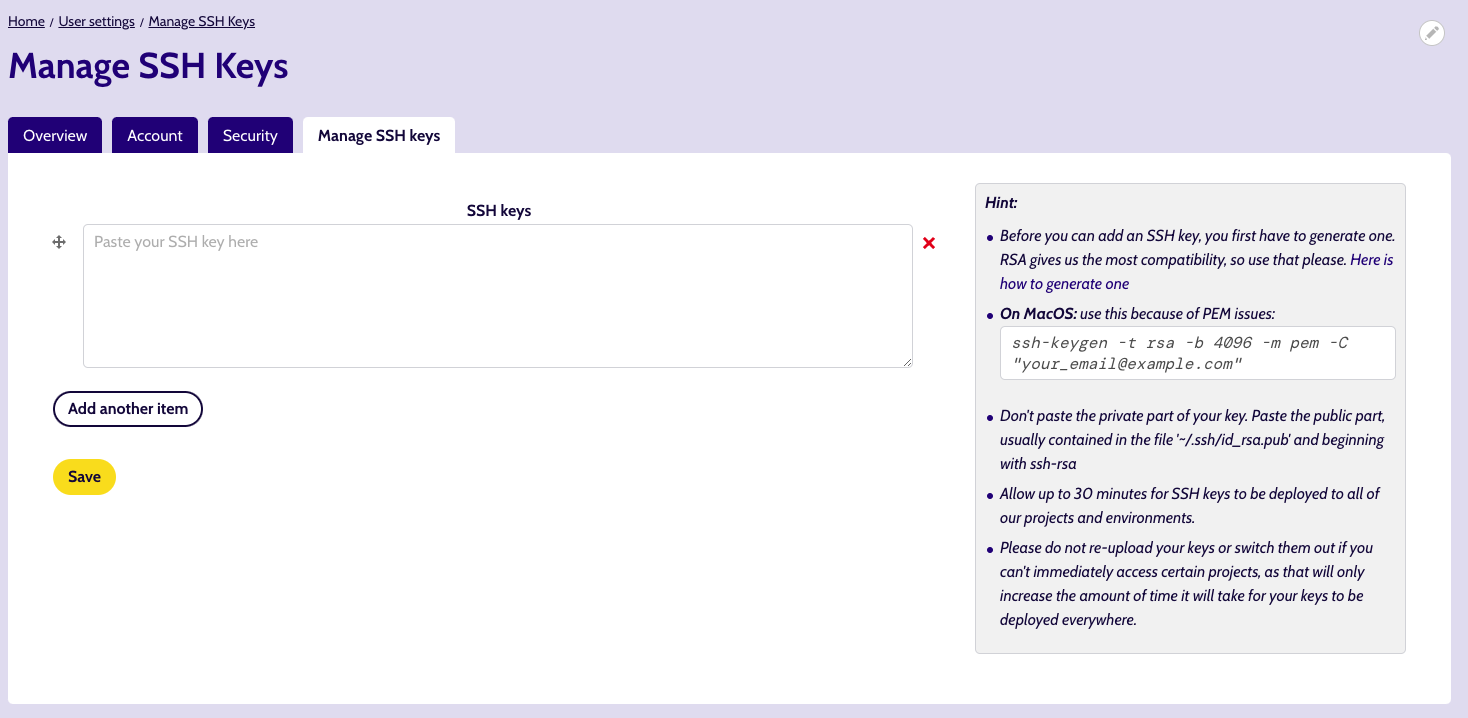Click Add another item button
This screenshot has width=1468, height=718.
pyautogui.click(x=128, y=409)
